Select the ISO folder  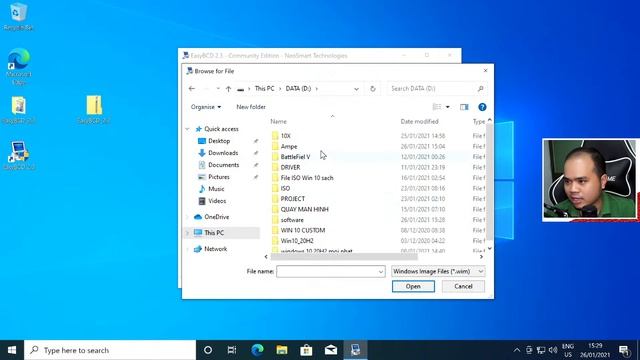coord(285,189)
